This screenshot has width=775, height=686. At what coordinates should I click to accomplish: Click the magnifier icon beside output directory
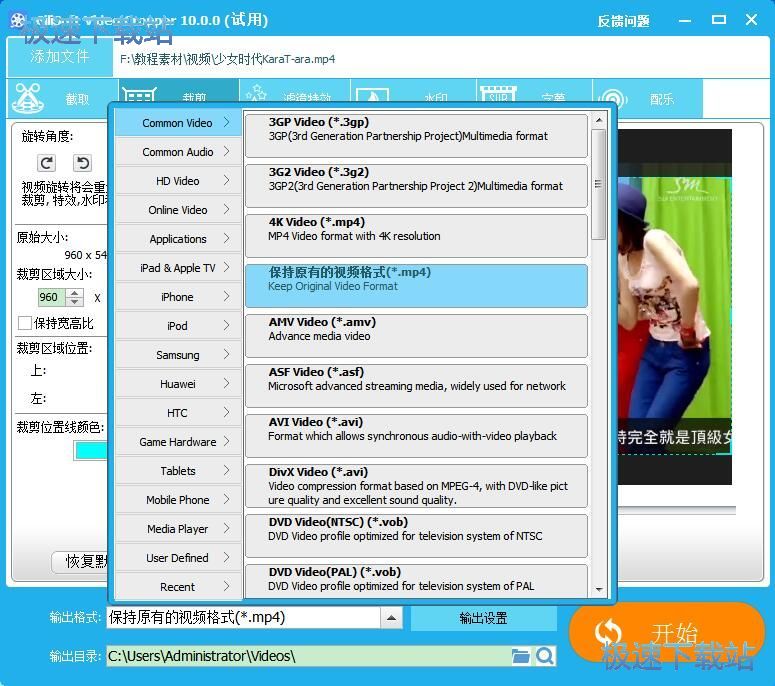pyautogui.click(x=545, y=656)
